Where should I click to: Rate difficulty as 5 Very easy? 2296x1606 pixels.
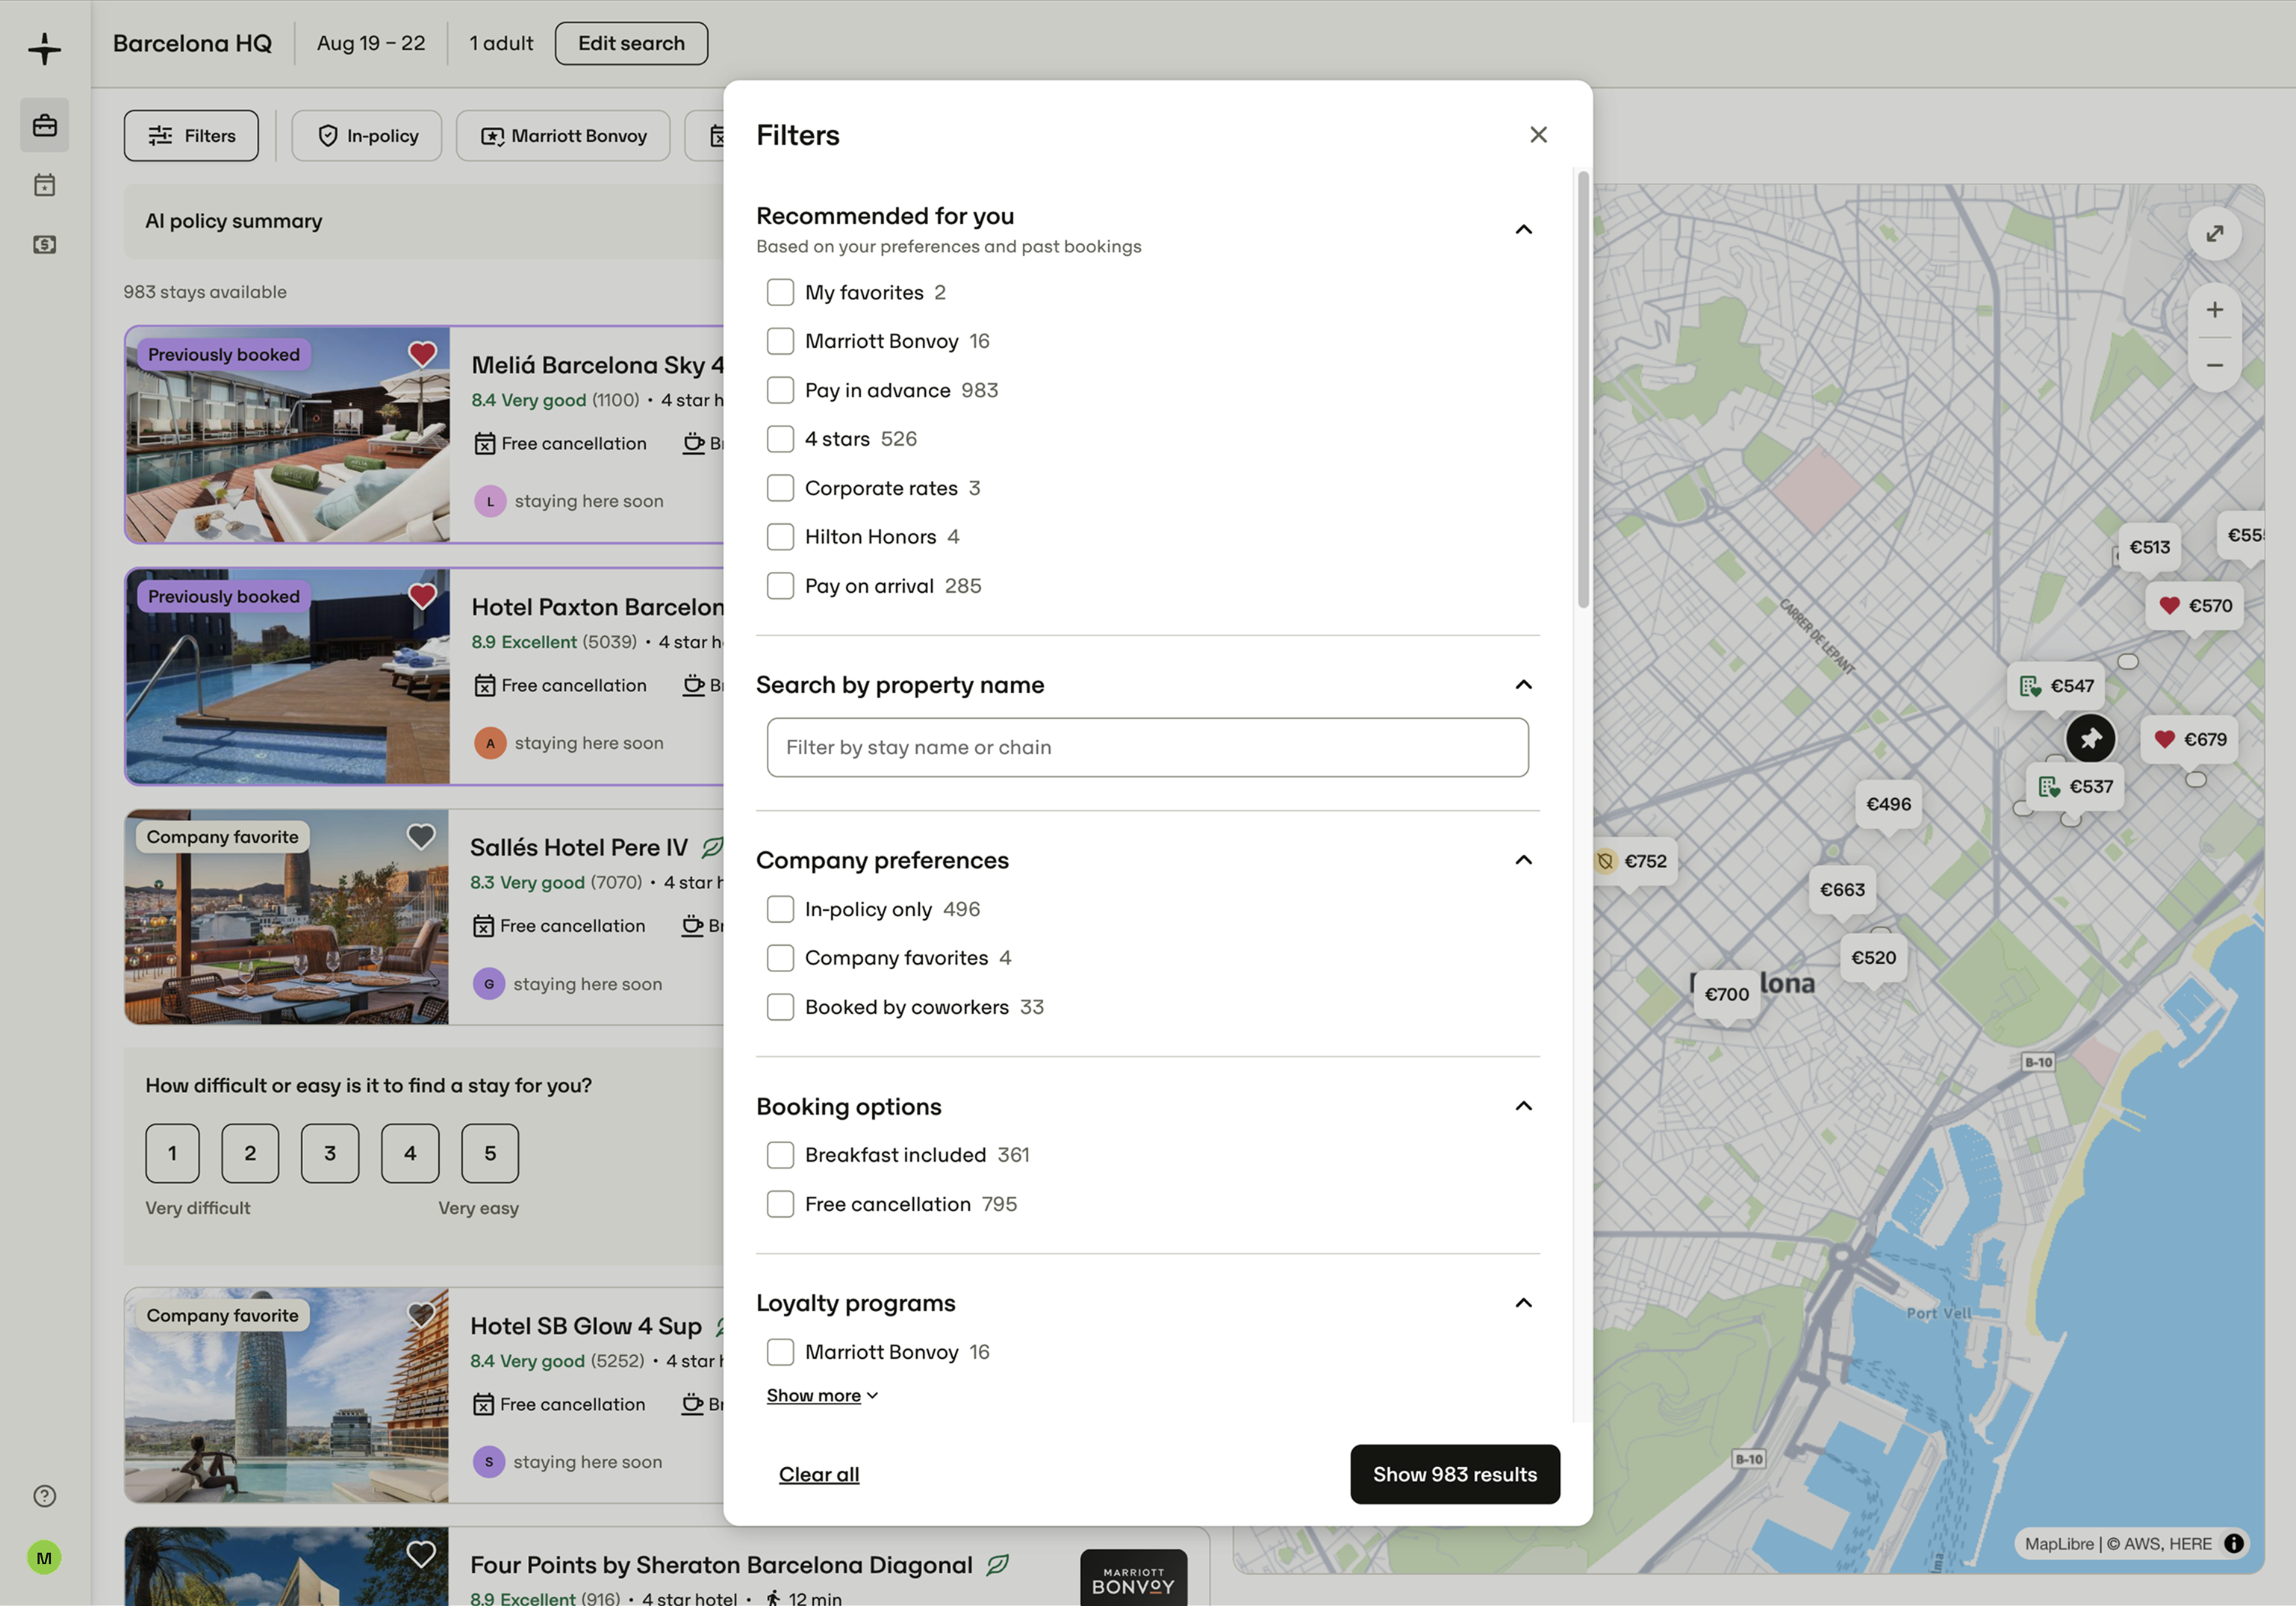[490, 1153]
